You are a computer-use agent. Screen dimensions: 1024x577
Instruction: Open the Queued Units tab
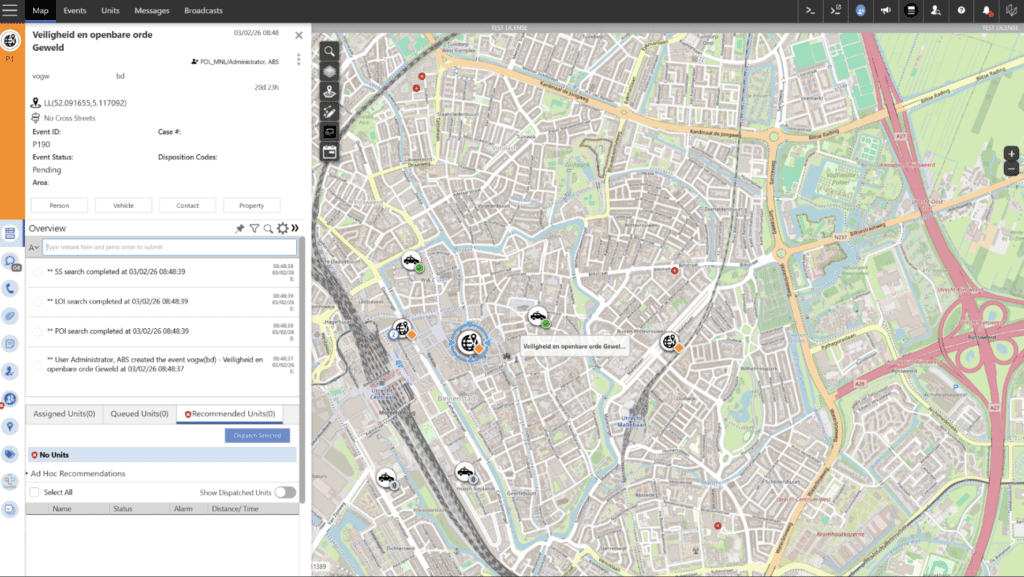pos(138,413)
